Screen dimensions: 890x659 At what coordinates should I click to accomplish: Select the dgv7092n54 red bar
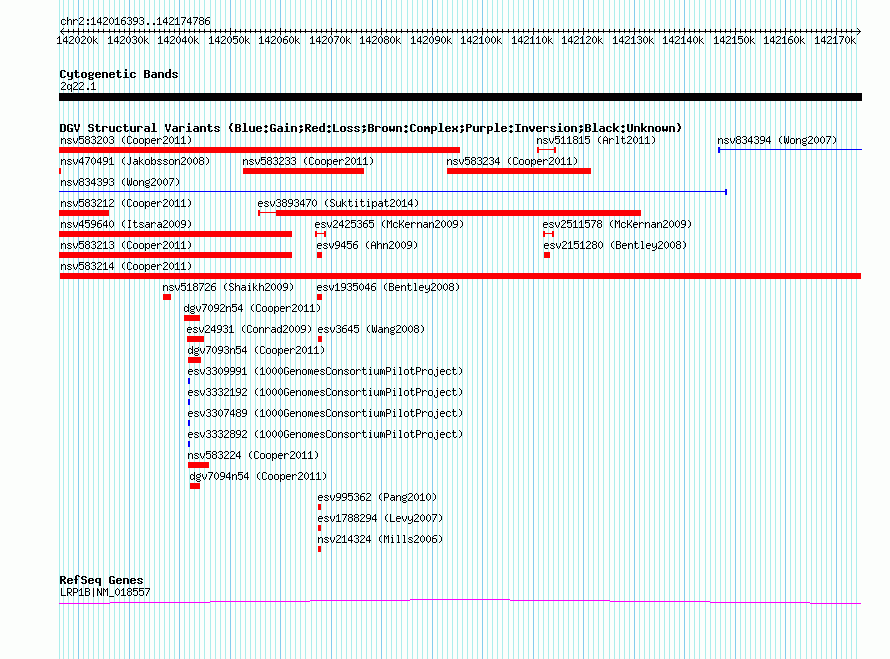[x=192, y=318]
